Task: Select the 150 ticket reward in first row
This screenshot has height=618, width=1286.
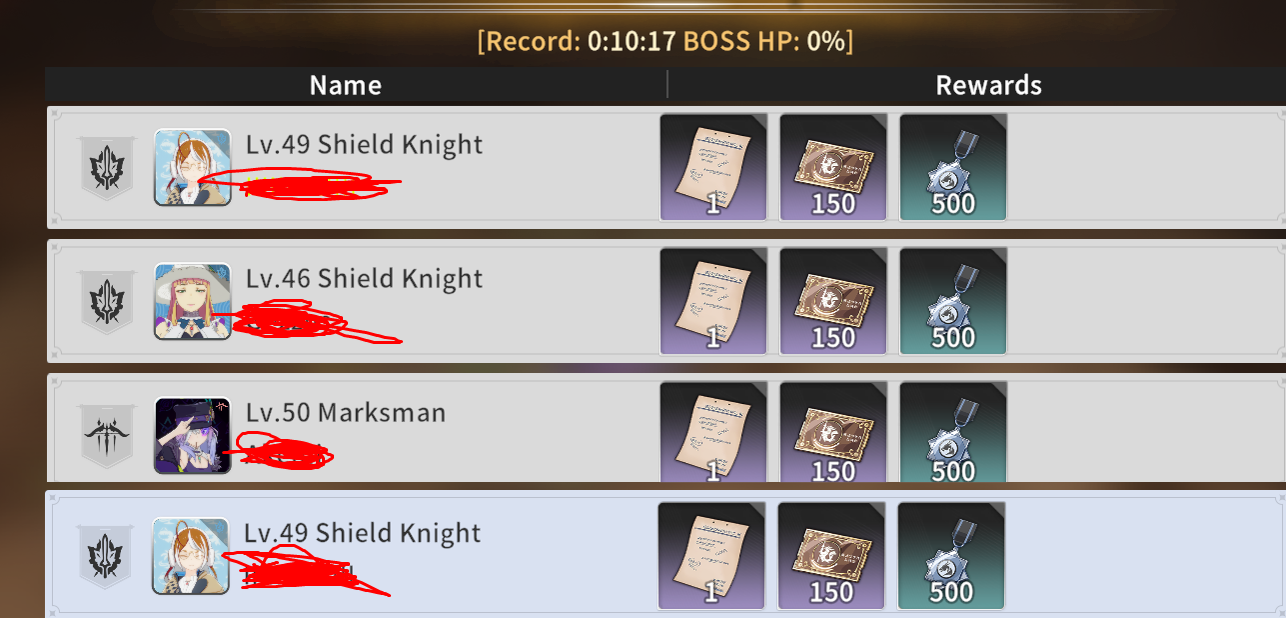Action: click(x=833, y=167)
